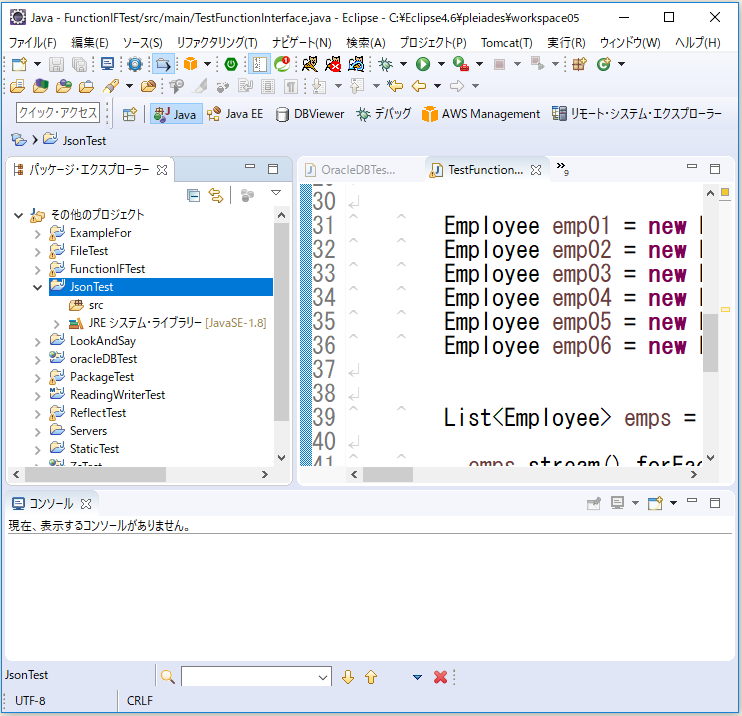Open the Console display selected dropdown arrow
742x716 pixels.
coord(636,503)
